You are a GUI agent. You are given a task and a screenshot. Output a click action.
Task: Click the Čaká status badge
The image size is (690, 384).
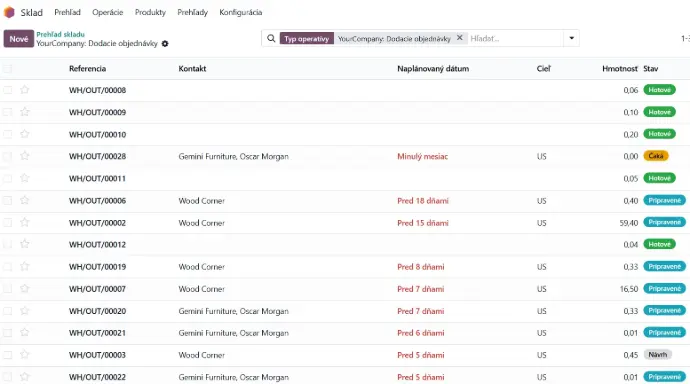(656, 156)
